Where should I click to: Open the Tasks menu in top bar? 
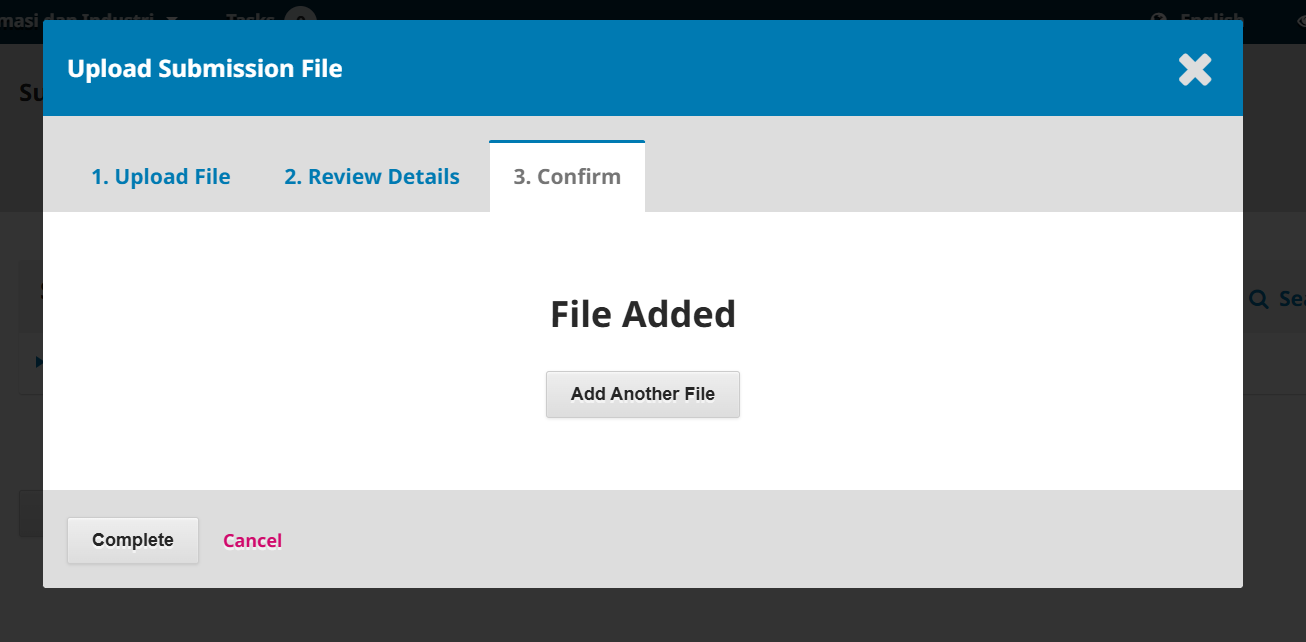[249, 17]
